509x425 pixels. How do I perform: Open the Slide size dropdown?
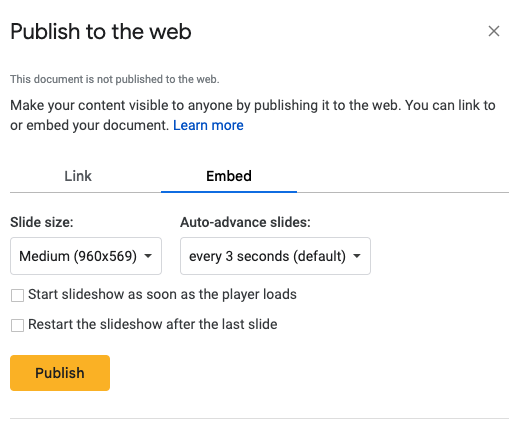point(86,256)
